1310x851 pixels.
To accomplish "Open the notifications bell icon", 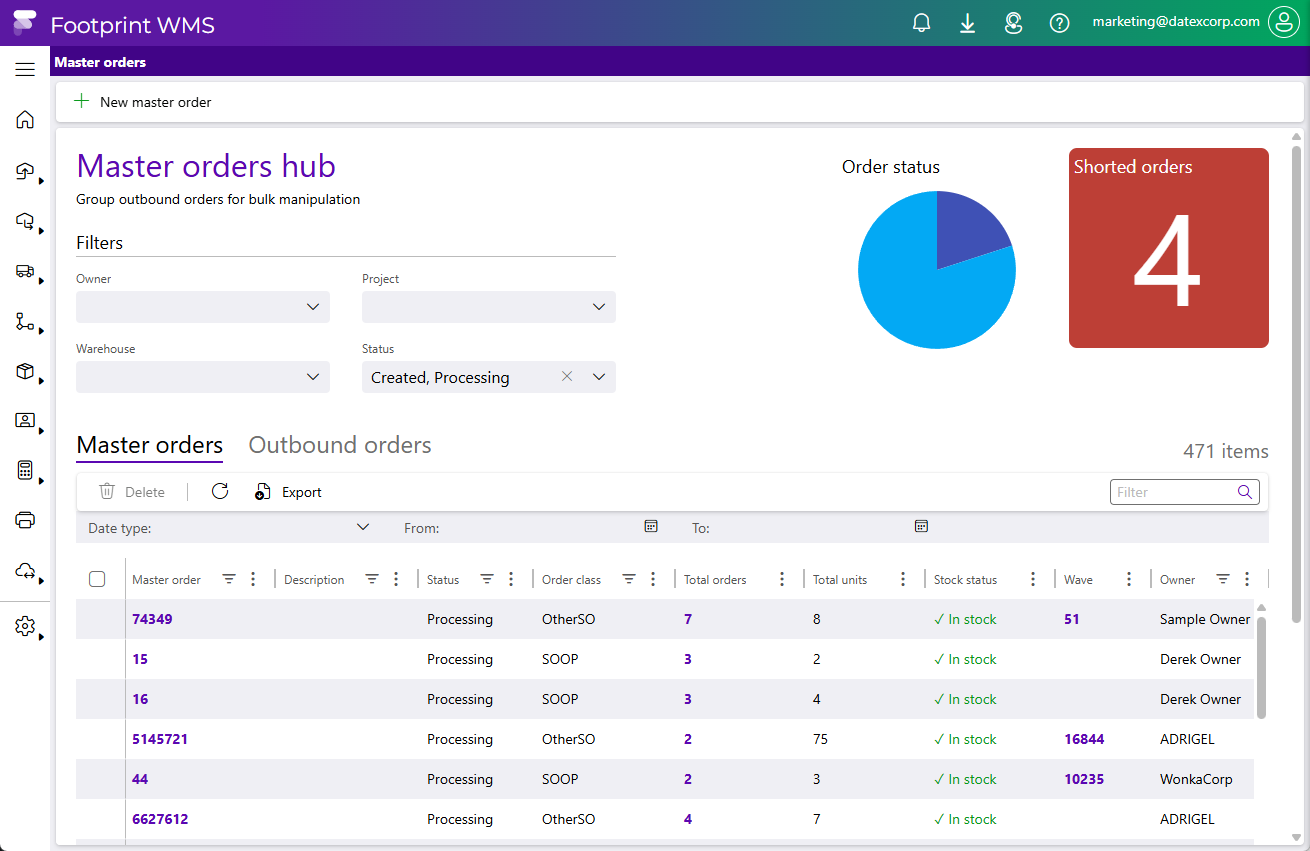I will tap(922, 23).
